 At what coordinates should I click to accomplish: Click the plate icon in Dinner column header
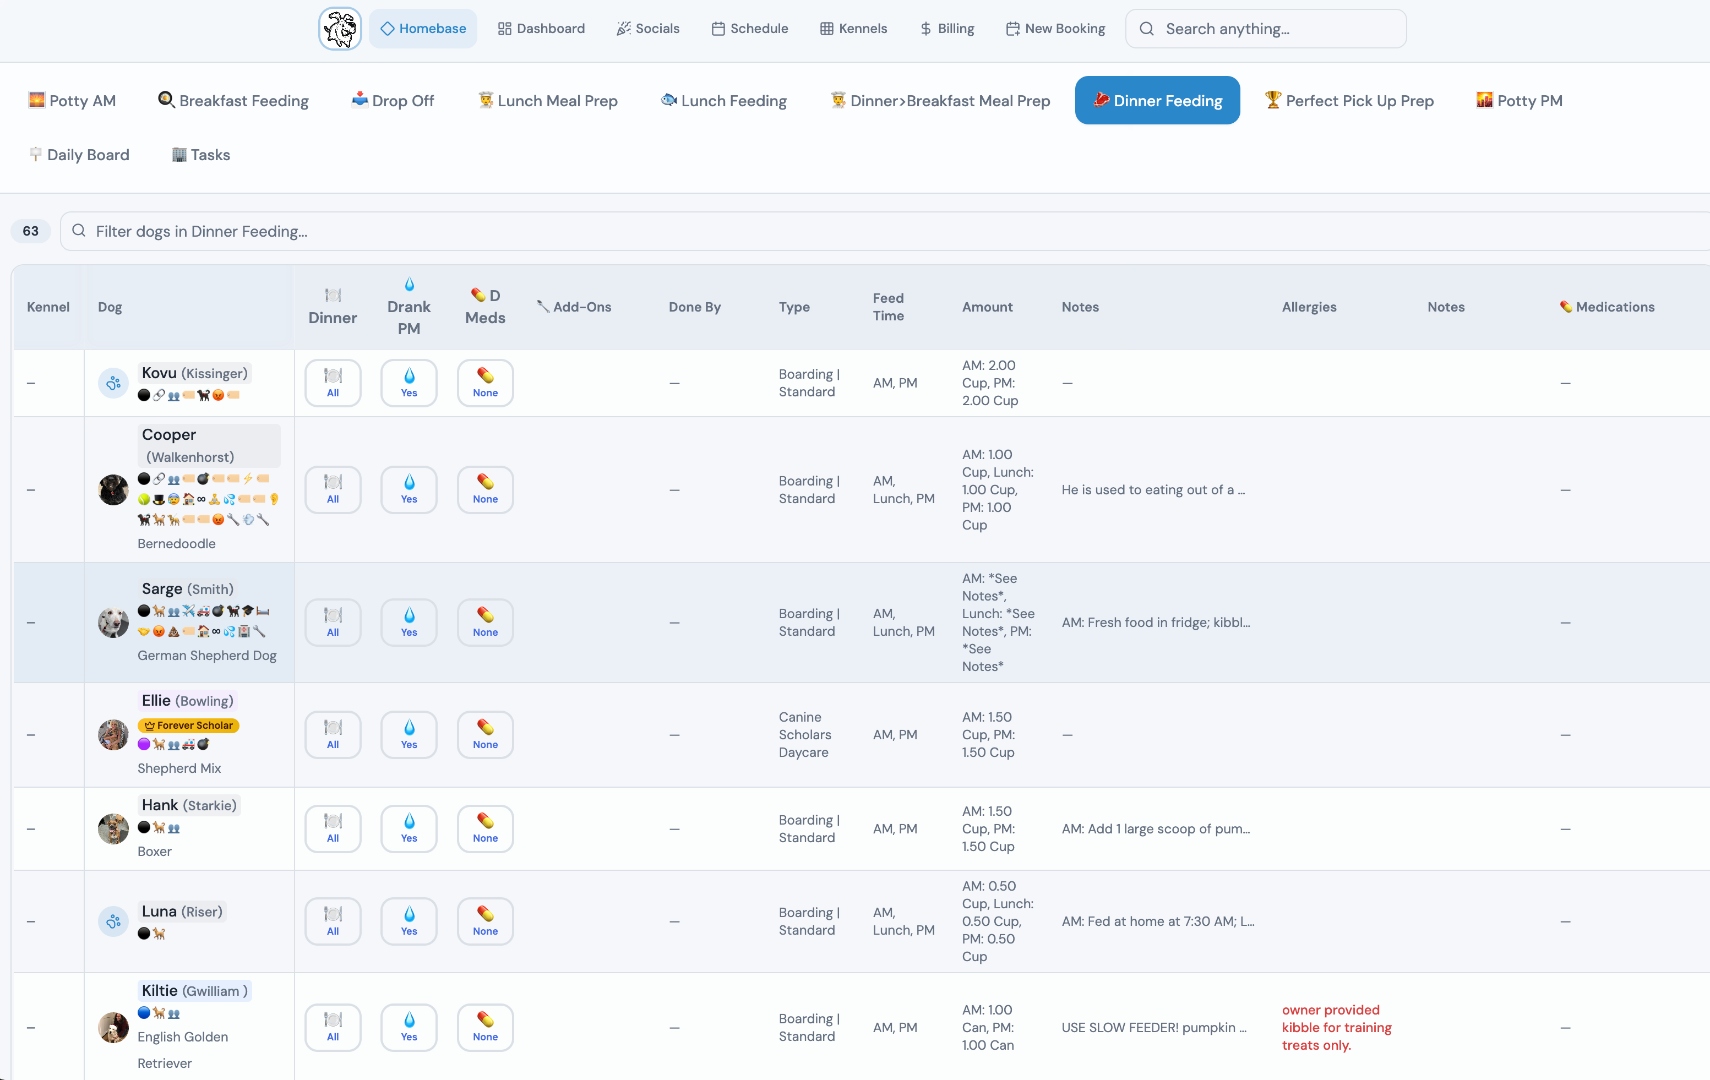click(333, 295)
